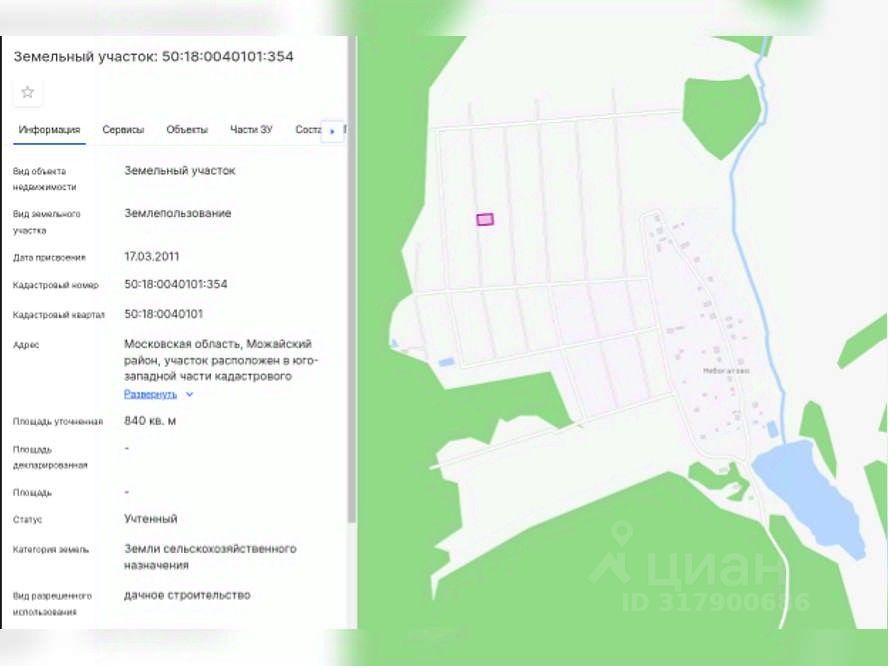The height and width of the screenshot is (666, 888).
Task: Open the Информация tab
Action: [49, 130]
